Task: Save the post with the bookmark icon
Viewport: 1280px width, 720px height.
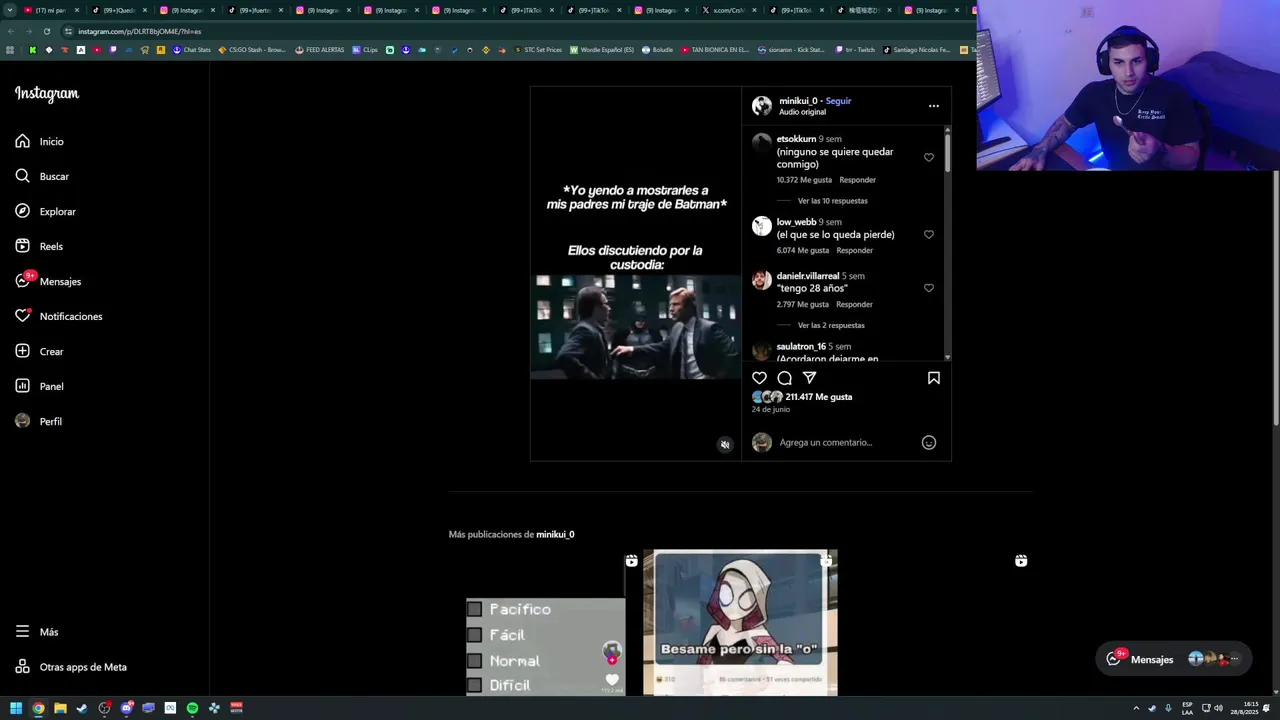Action: point(933,378)
